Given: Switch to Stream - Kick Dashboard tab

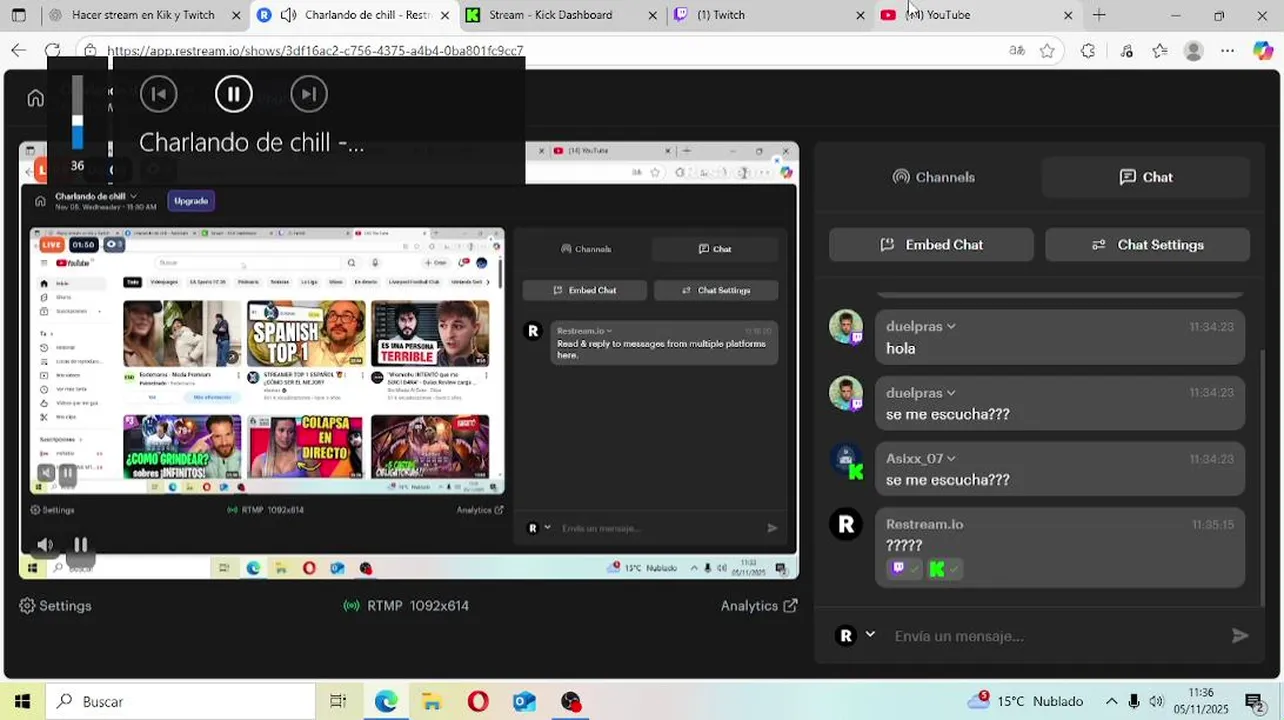Looking at the screenshot, I should [x=550, y=15].
